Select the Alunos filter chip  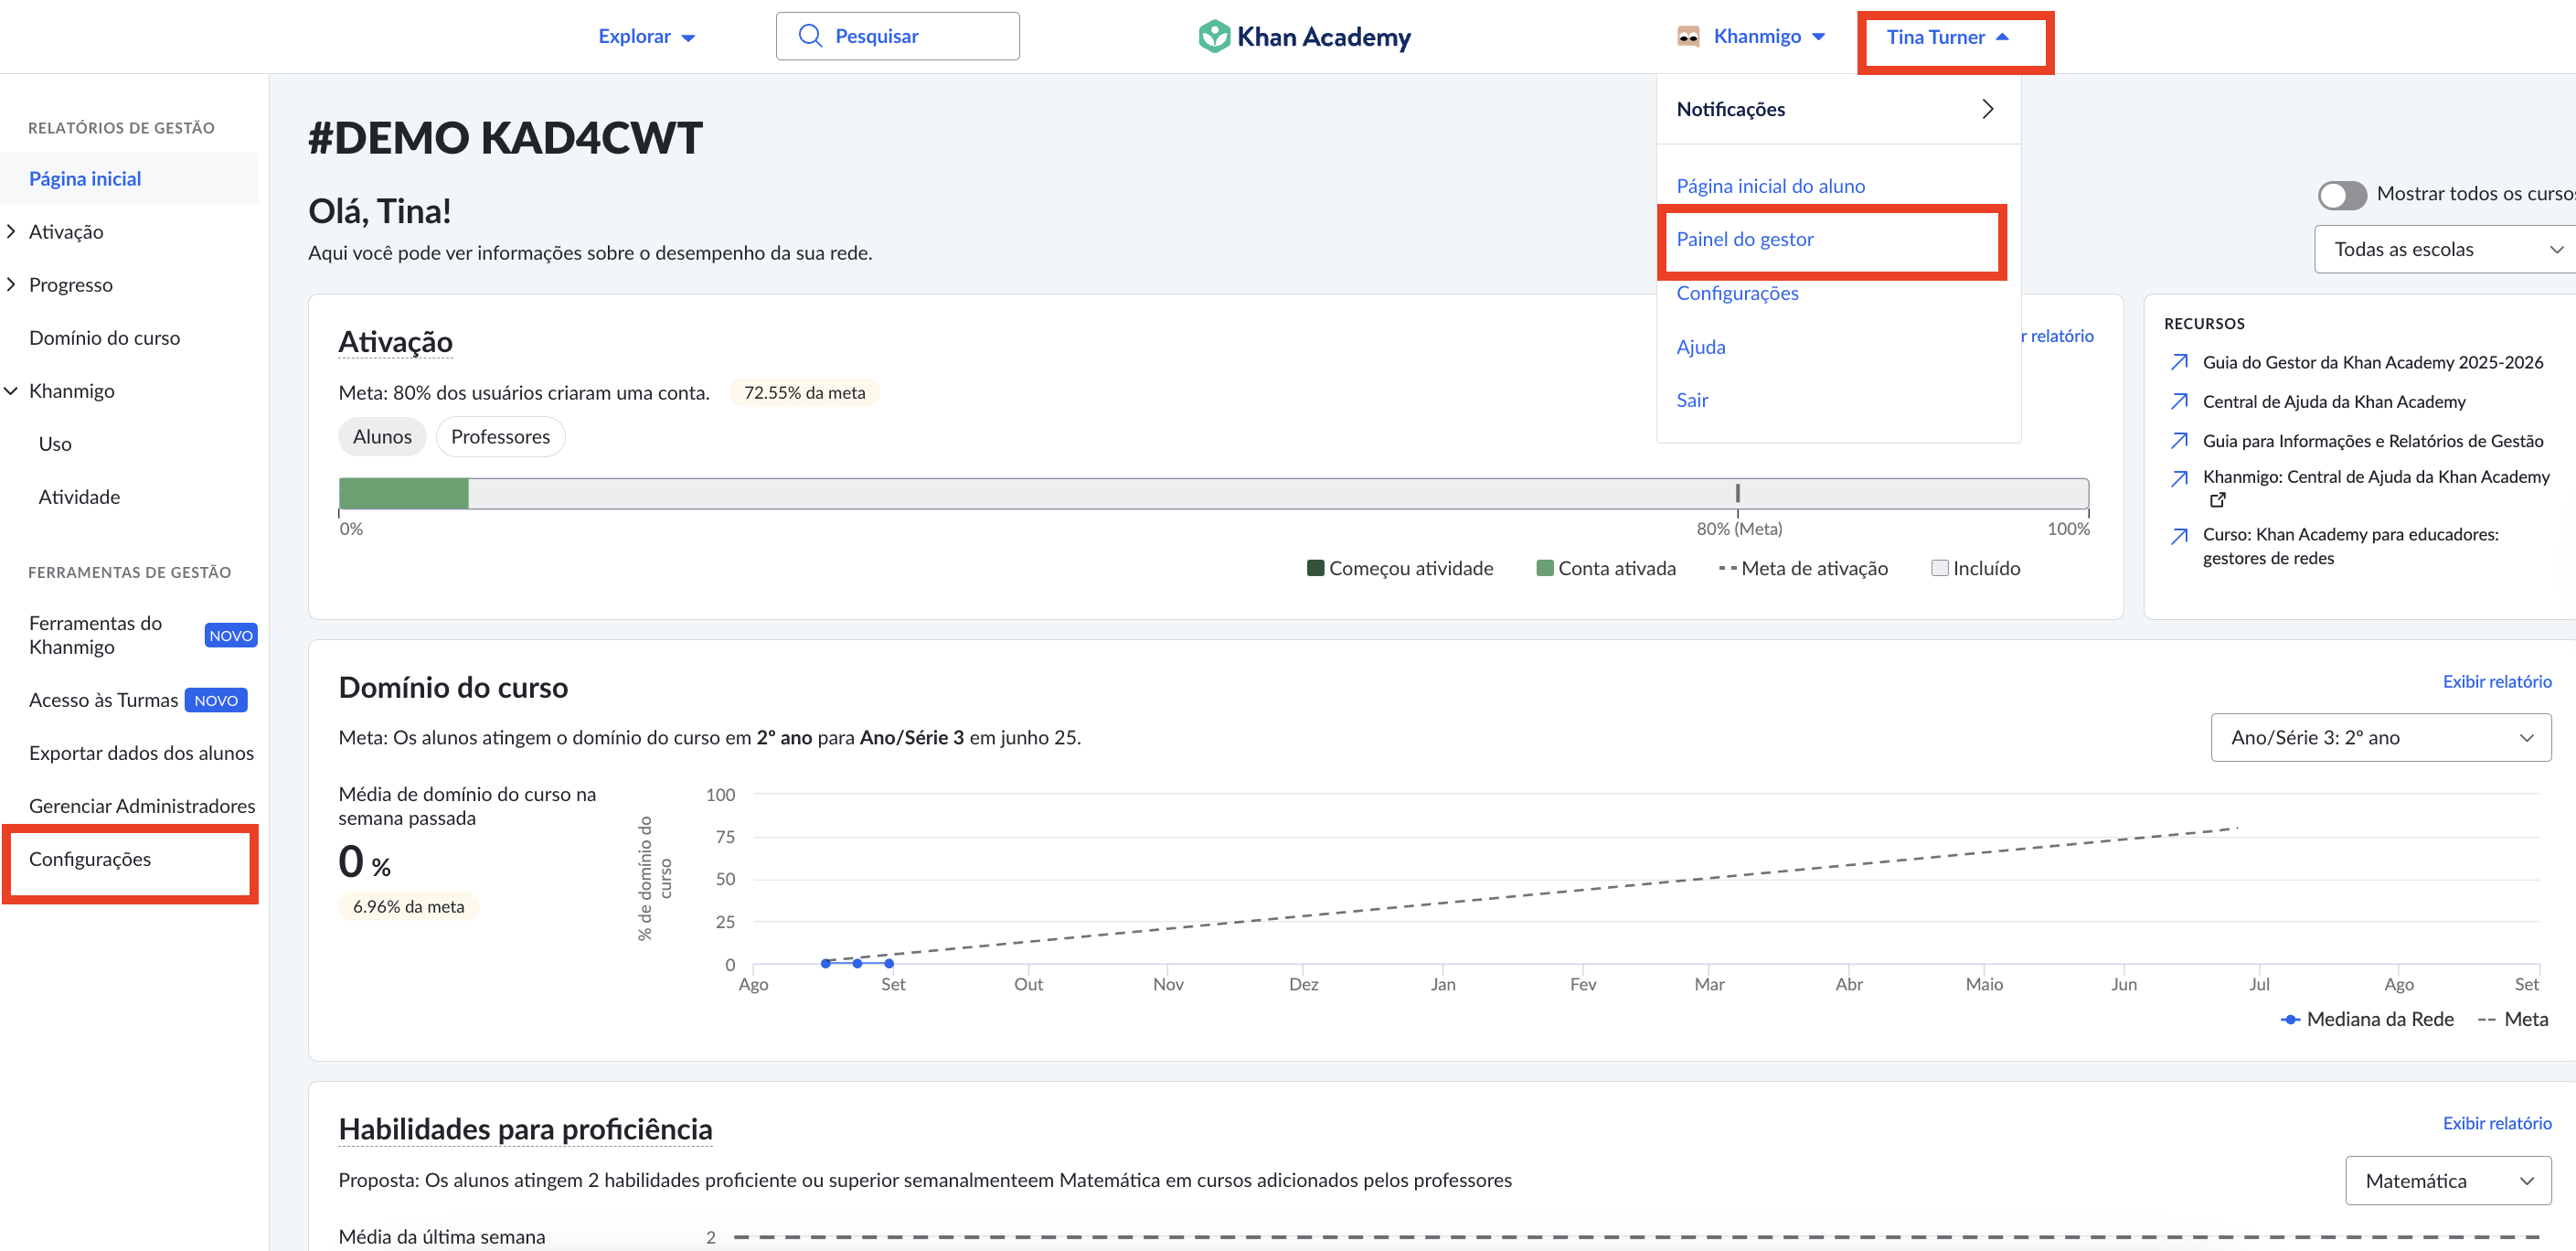point(382,437)
